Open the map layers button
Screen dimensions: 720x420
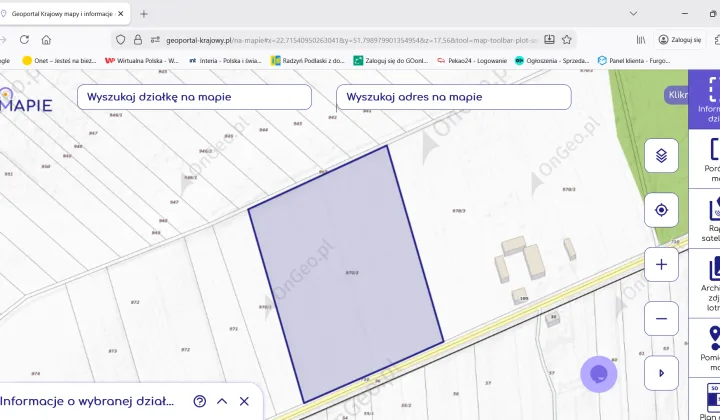661,156
